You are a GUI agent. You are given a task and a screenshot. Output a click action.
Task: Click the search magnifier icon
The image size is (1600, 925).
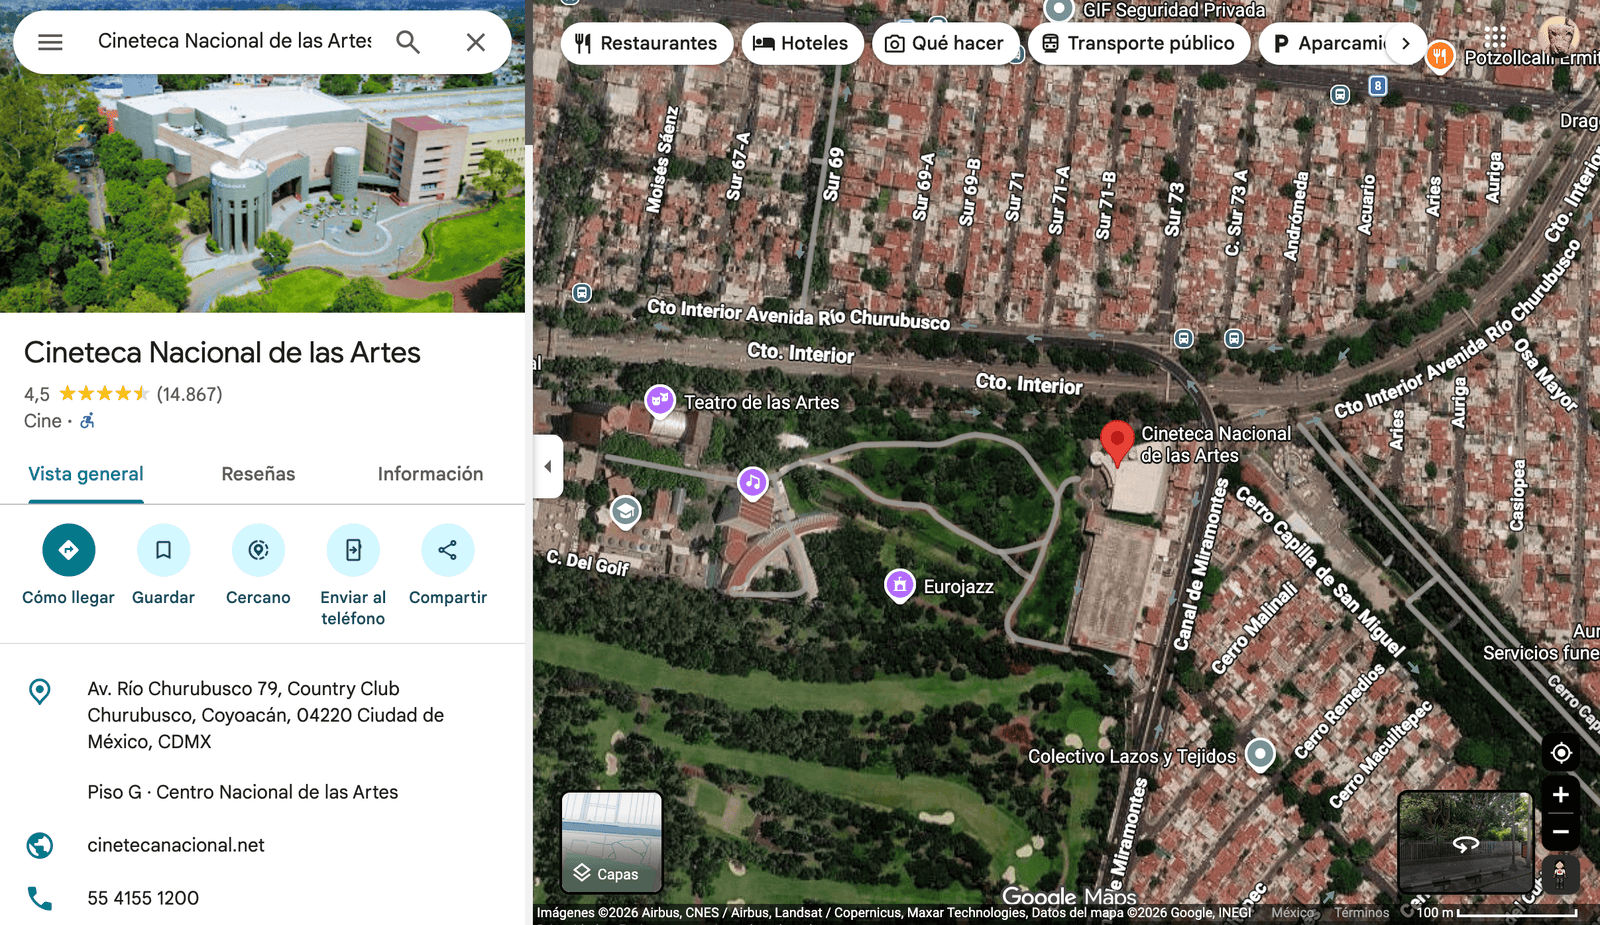point(408,42)
